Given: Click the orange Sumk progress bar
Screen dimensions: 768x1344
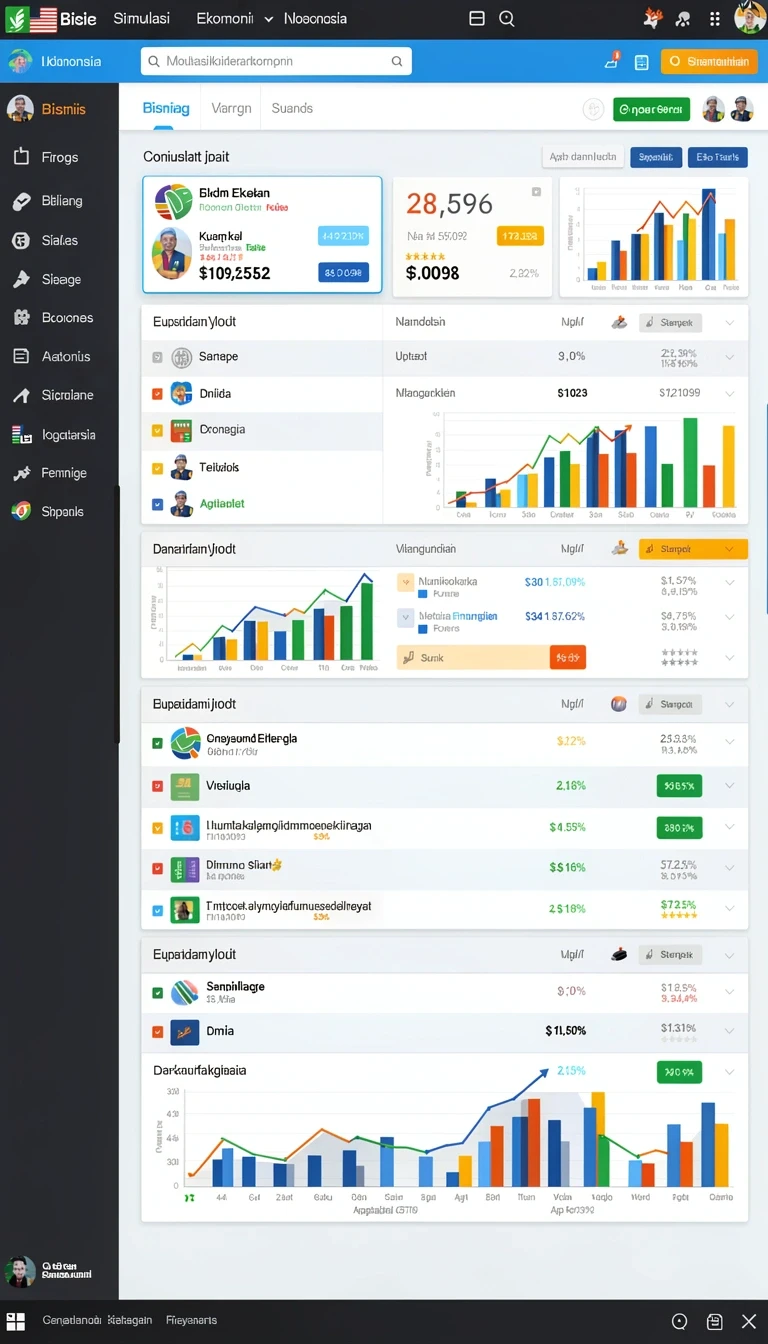Looking at the screenshot, I should [492, 657].
